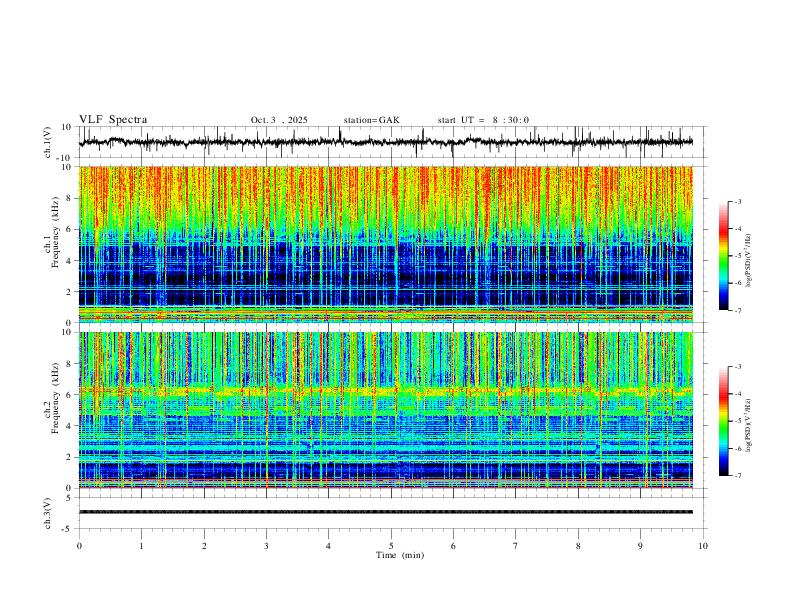Select the "Oct. 3 , 2025" date text
This screenshot has height=612, width=792.
click(x=279, y=120)
